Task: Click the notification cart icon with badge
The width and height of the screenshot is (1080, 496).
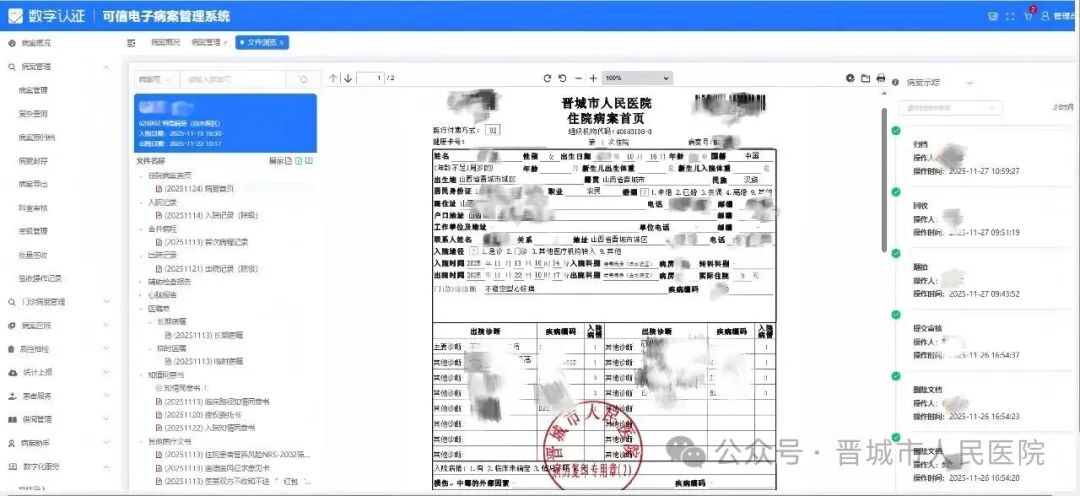Action: (1028, 16)
